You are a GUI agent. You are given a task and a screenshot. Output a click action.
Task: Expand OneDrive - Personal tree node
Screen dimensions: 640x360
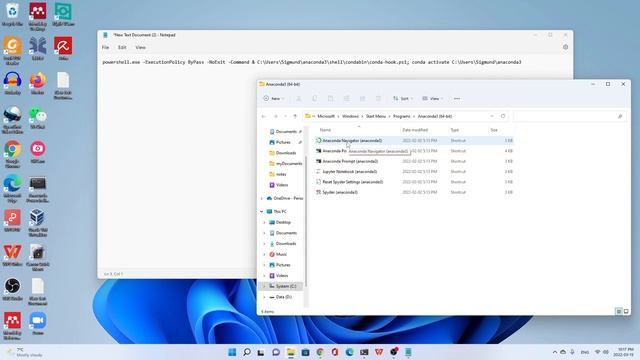click(262, 198)
